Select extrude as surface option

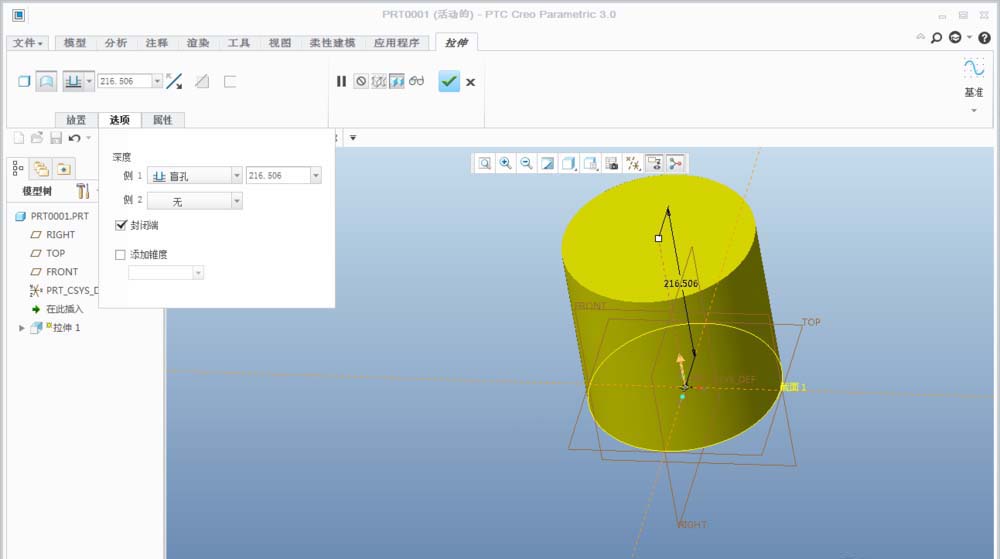46,81
